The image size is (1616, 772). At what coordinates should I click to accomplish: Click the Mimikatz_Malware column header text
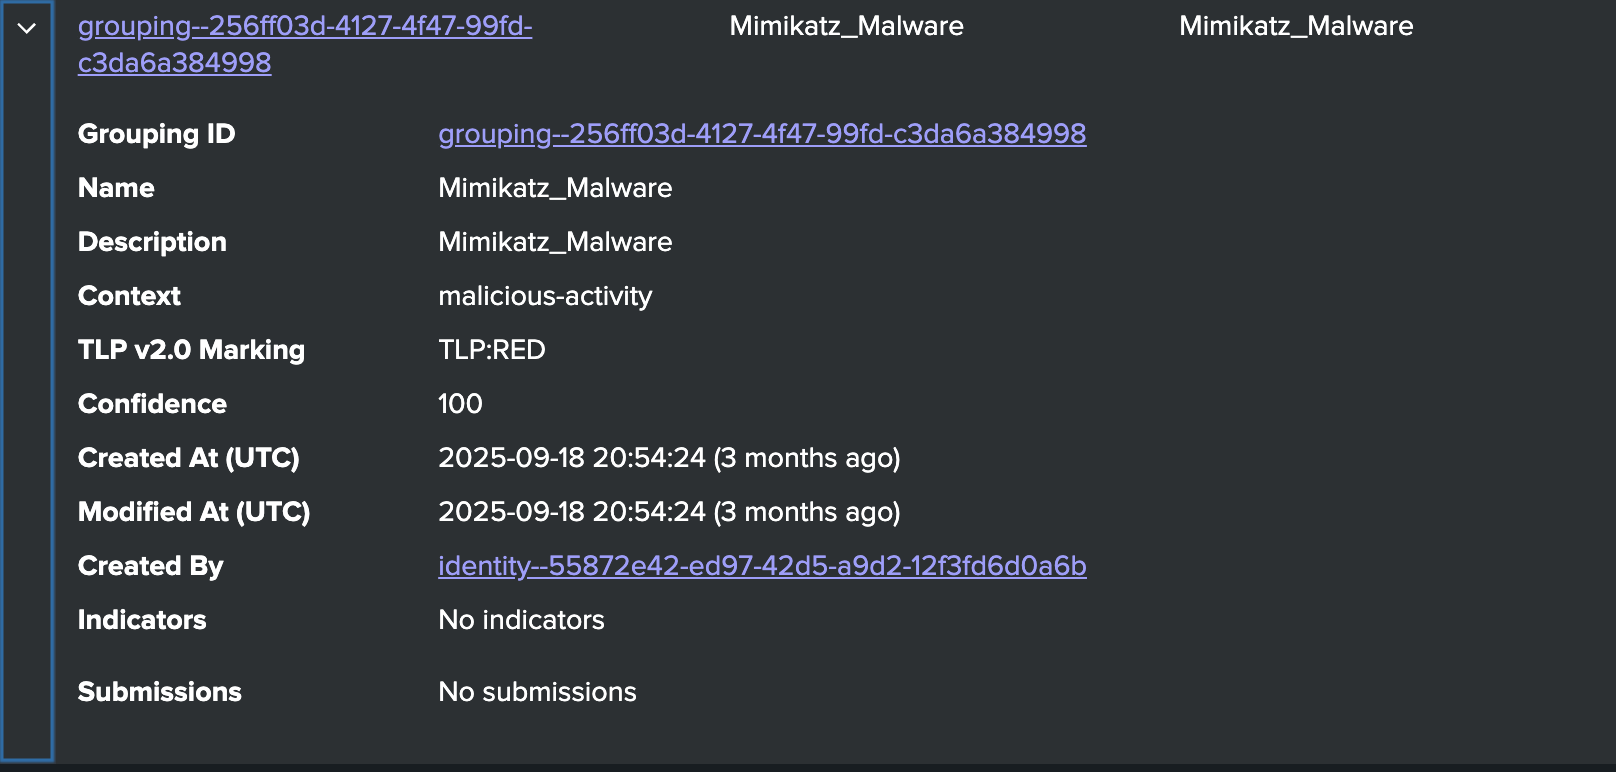click(x=846, y=26)
